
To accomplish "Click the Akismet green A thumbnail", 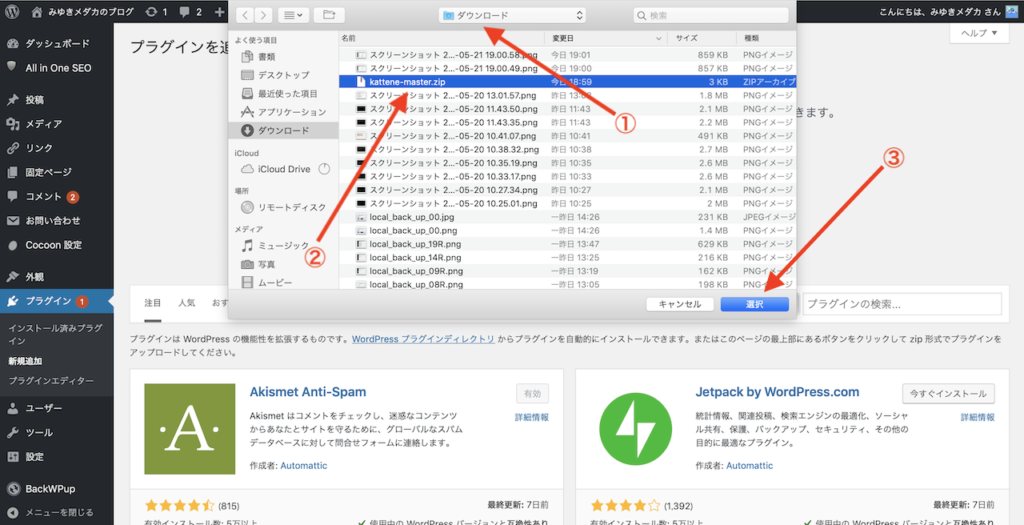I will [x=189, y=428].
